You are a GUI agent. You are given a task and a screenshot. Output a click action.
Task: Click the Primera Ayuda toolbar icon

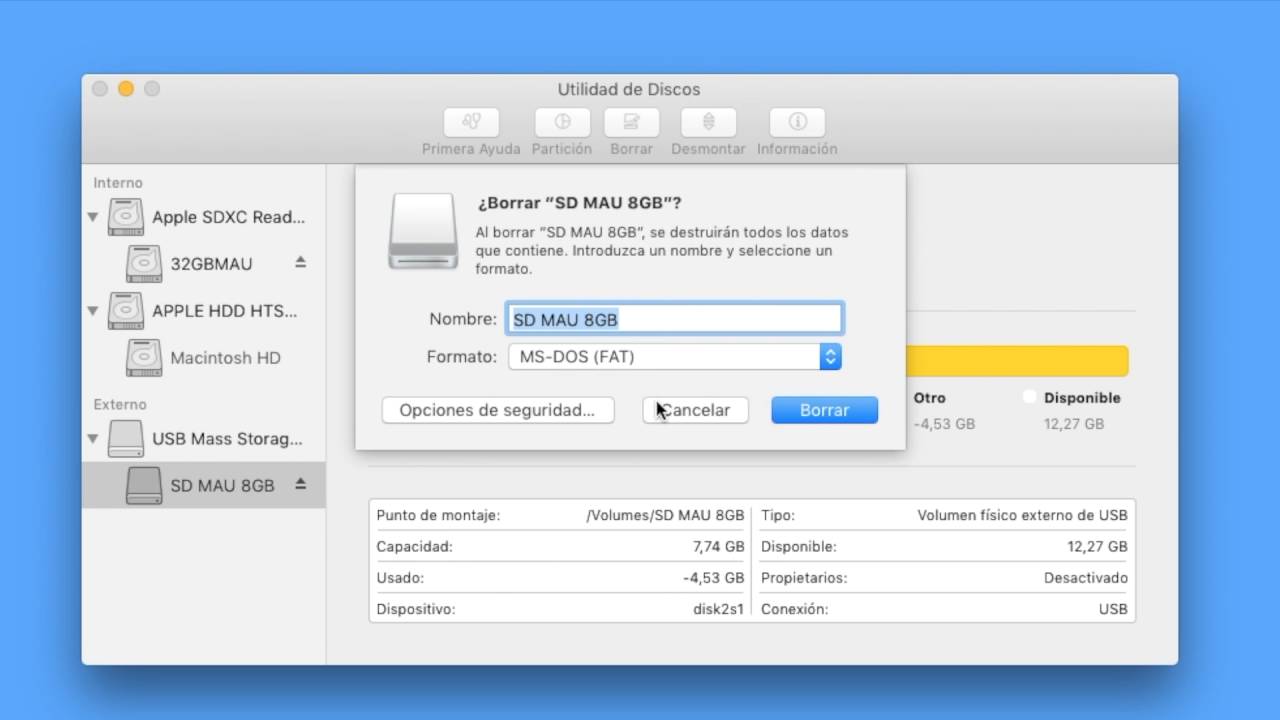[x=471, y=122]
